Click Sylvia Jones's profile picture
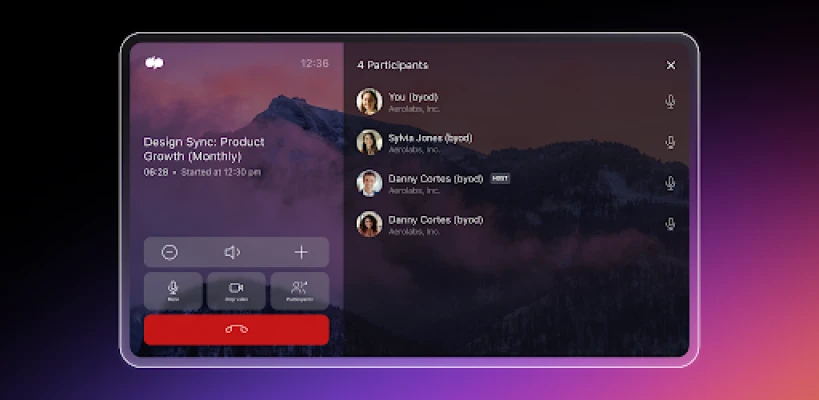Screen dimensions: 819x400 click(x=369, y=142)
